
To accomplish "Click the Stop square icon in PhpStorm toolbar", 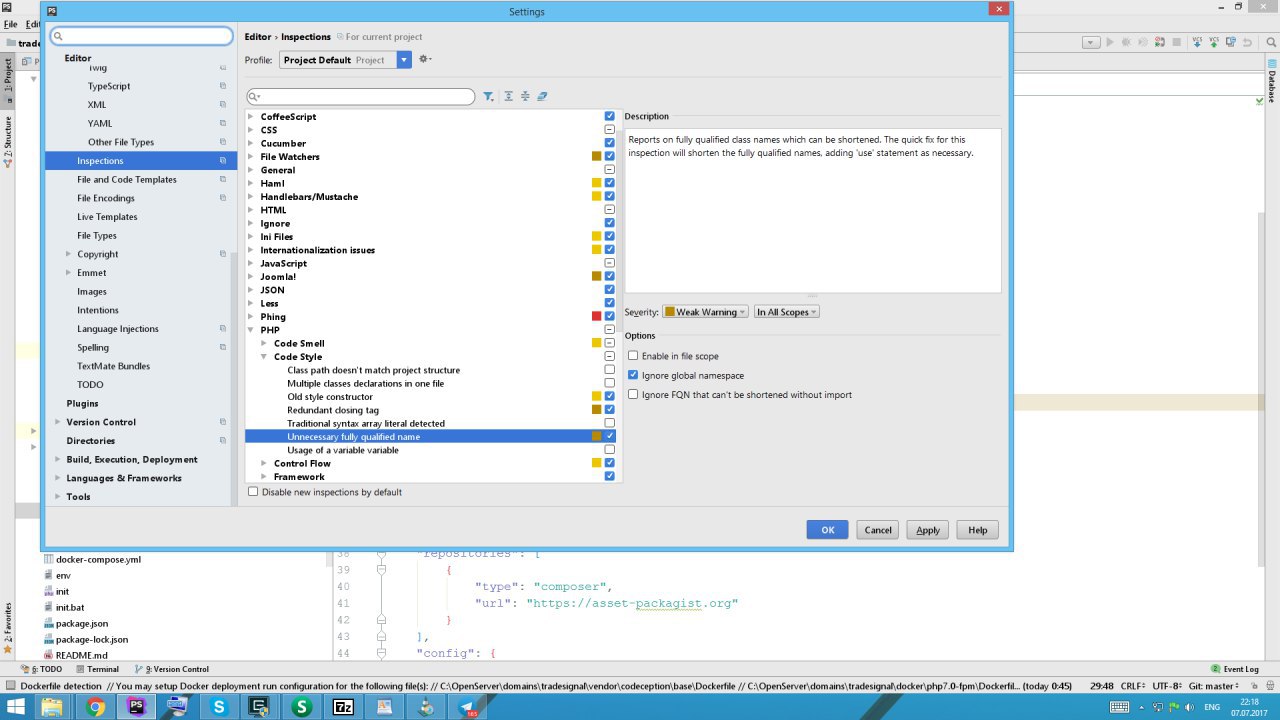I will (x=1177, y=42).
